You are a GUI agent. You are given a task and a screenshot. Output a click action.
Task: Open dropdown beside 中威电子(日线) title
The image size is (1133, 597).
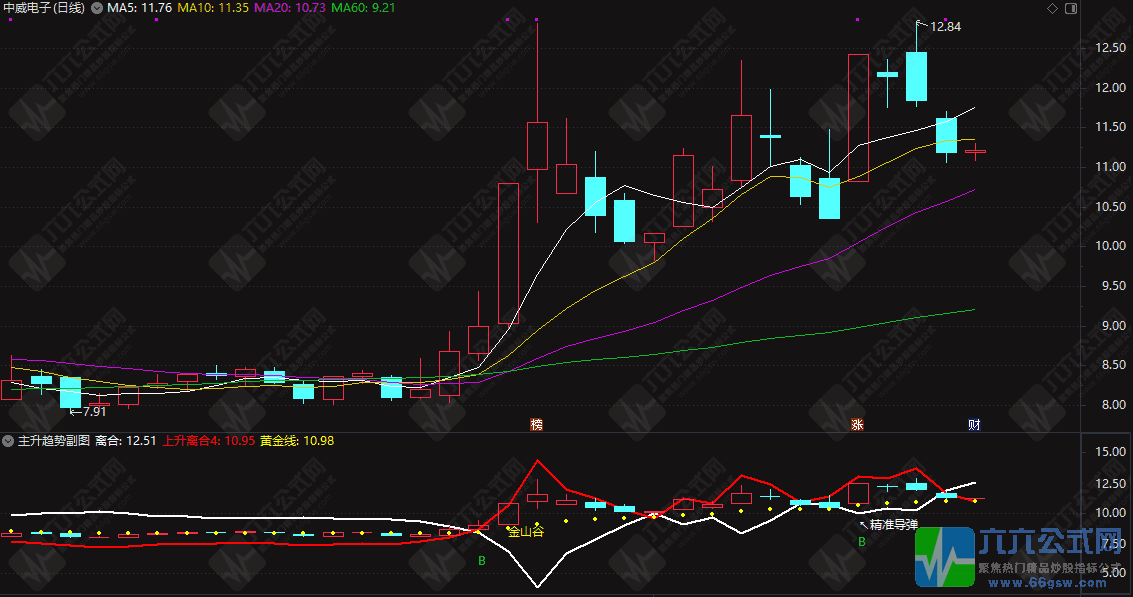pos(97,8)
